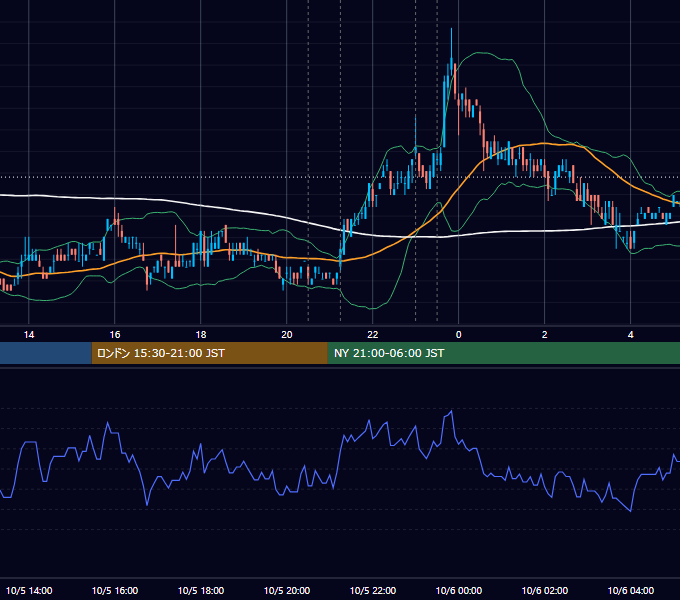
Task: Click the 10/5 18:00 timestamp on the oscillator axis
Action: (201, 590)
